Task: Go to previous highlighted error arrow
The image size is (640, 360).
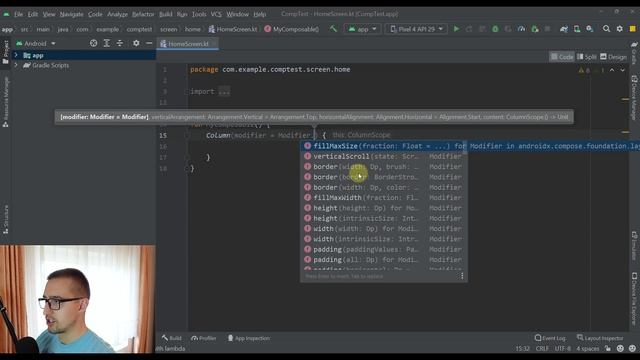Action: (x=612, y=70)
